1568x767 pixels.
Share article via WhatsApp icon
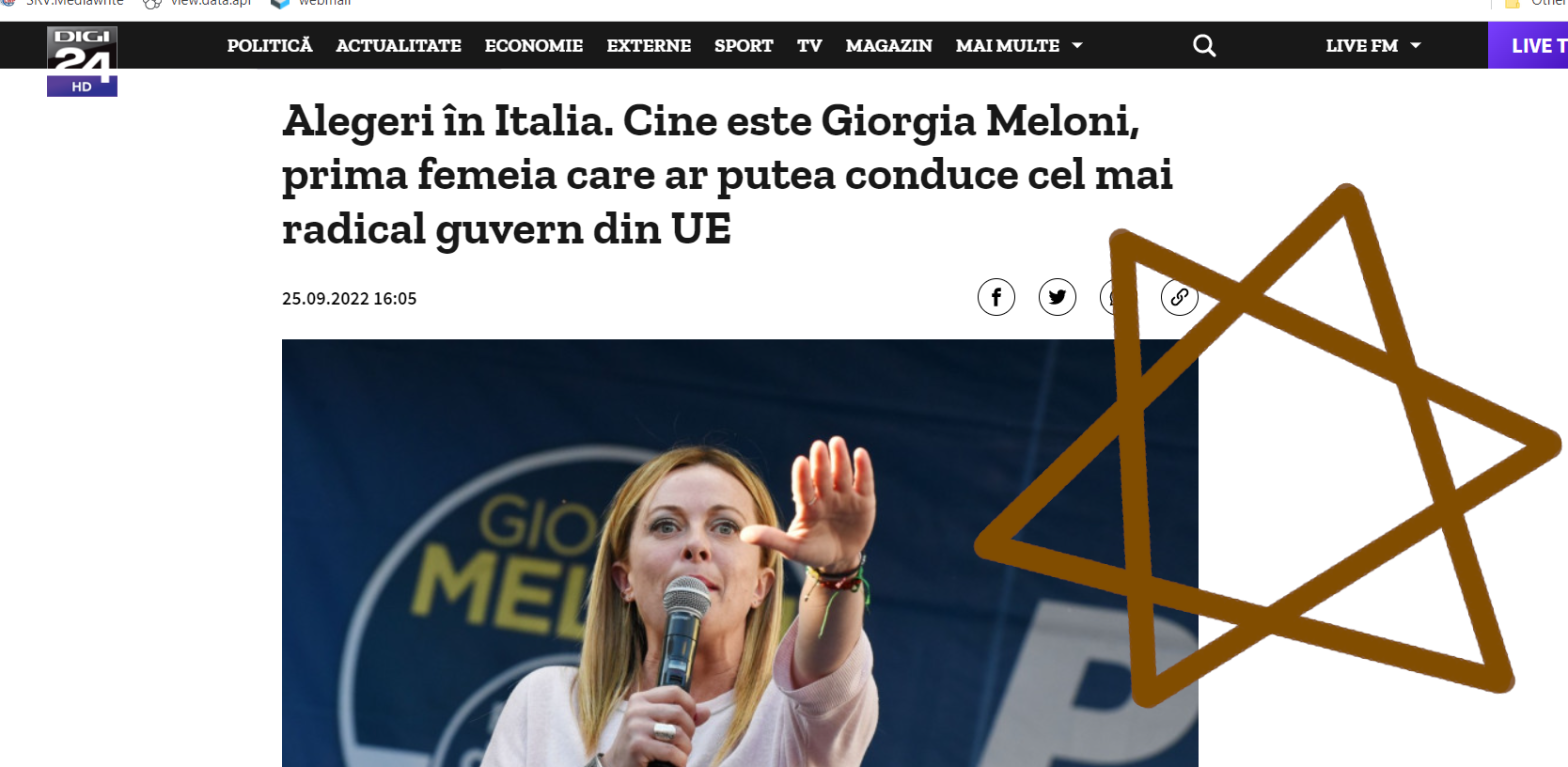coord(1118,297)
